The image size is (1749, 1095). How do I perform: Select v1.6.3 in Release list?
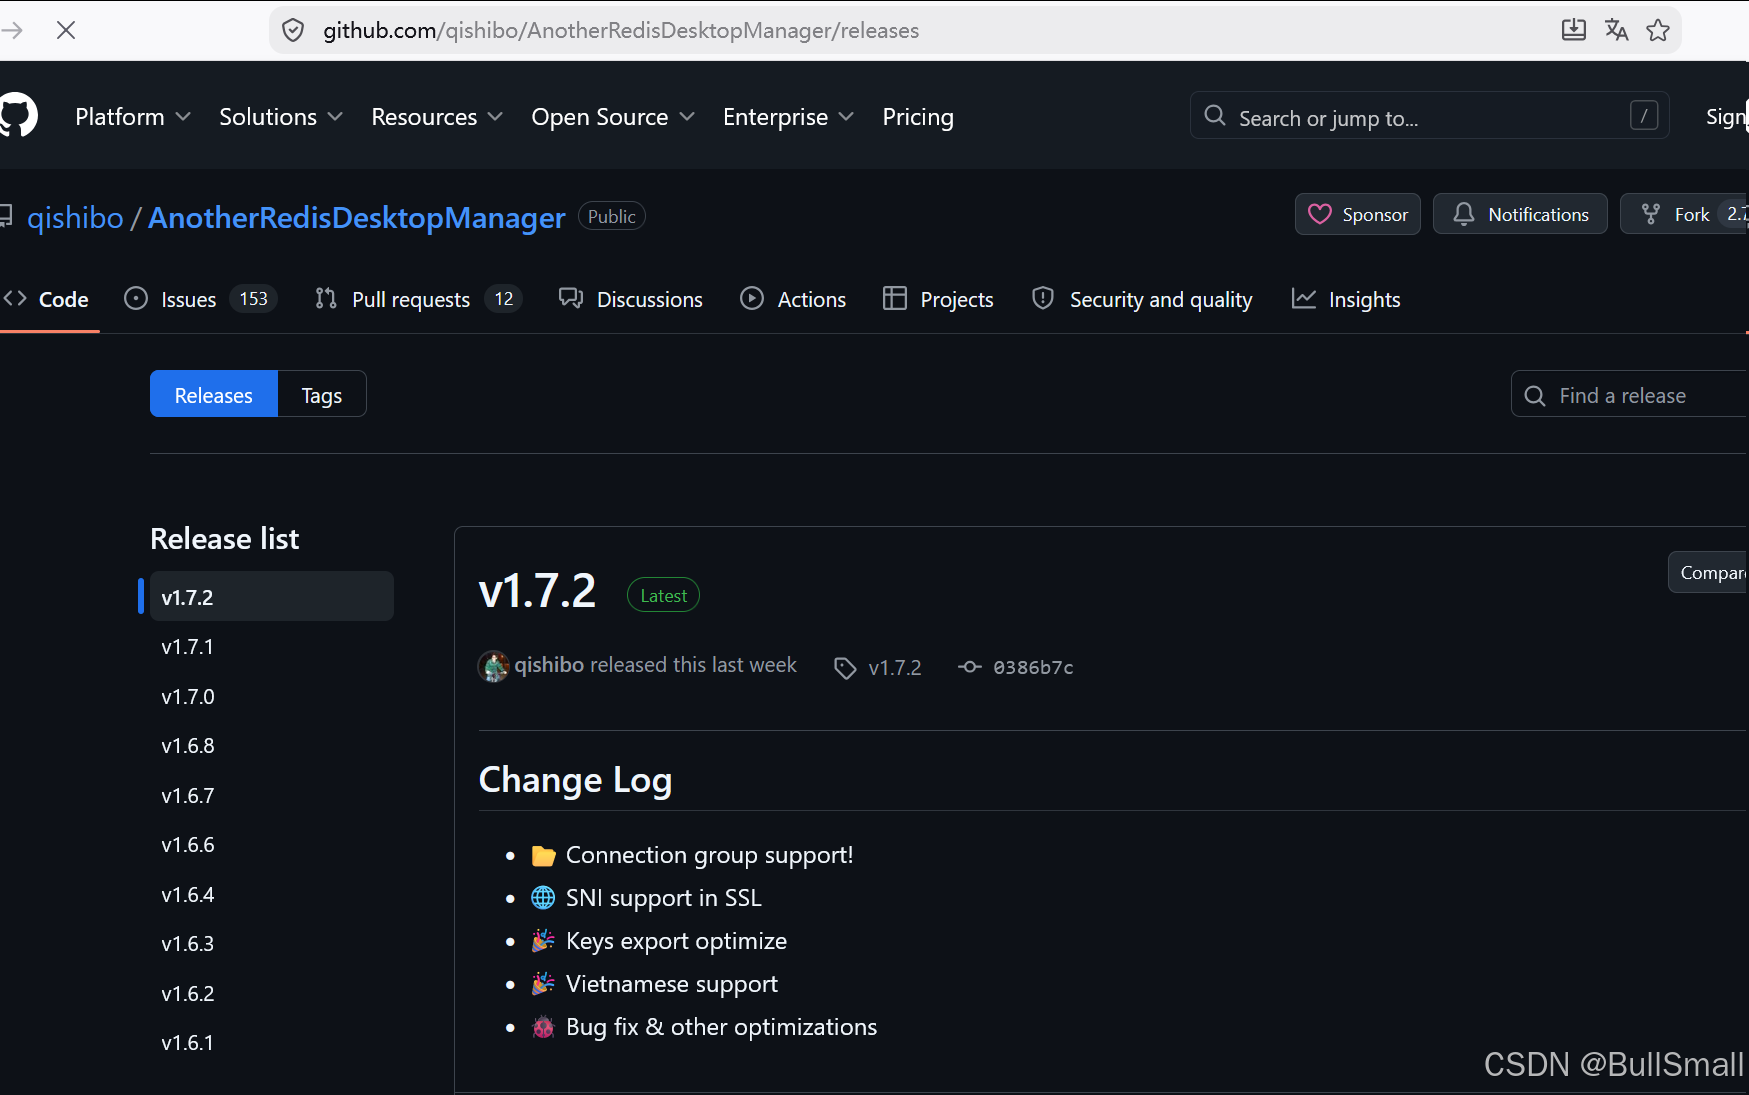[x=272, y=944]
